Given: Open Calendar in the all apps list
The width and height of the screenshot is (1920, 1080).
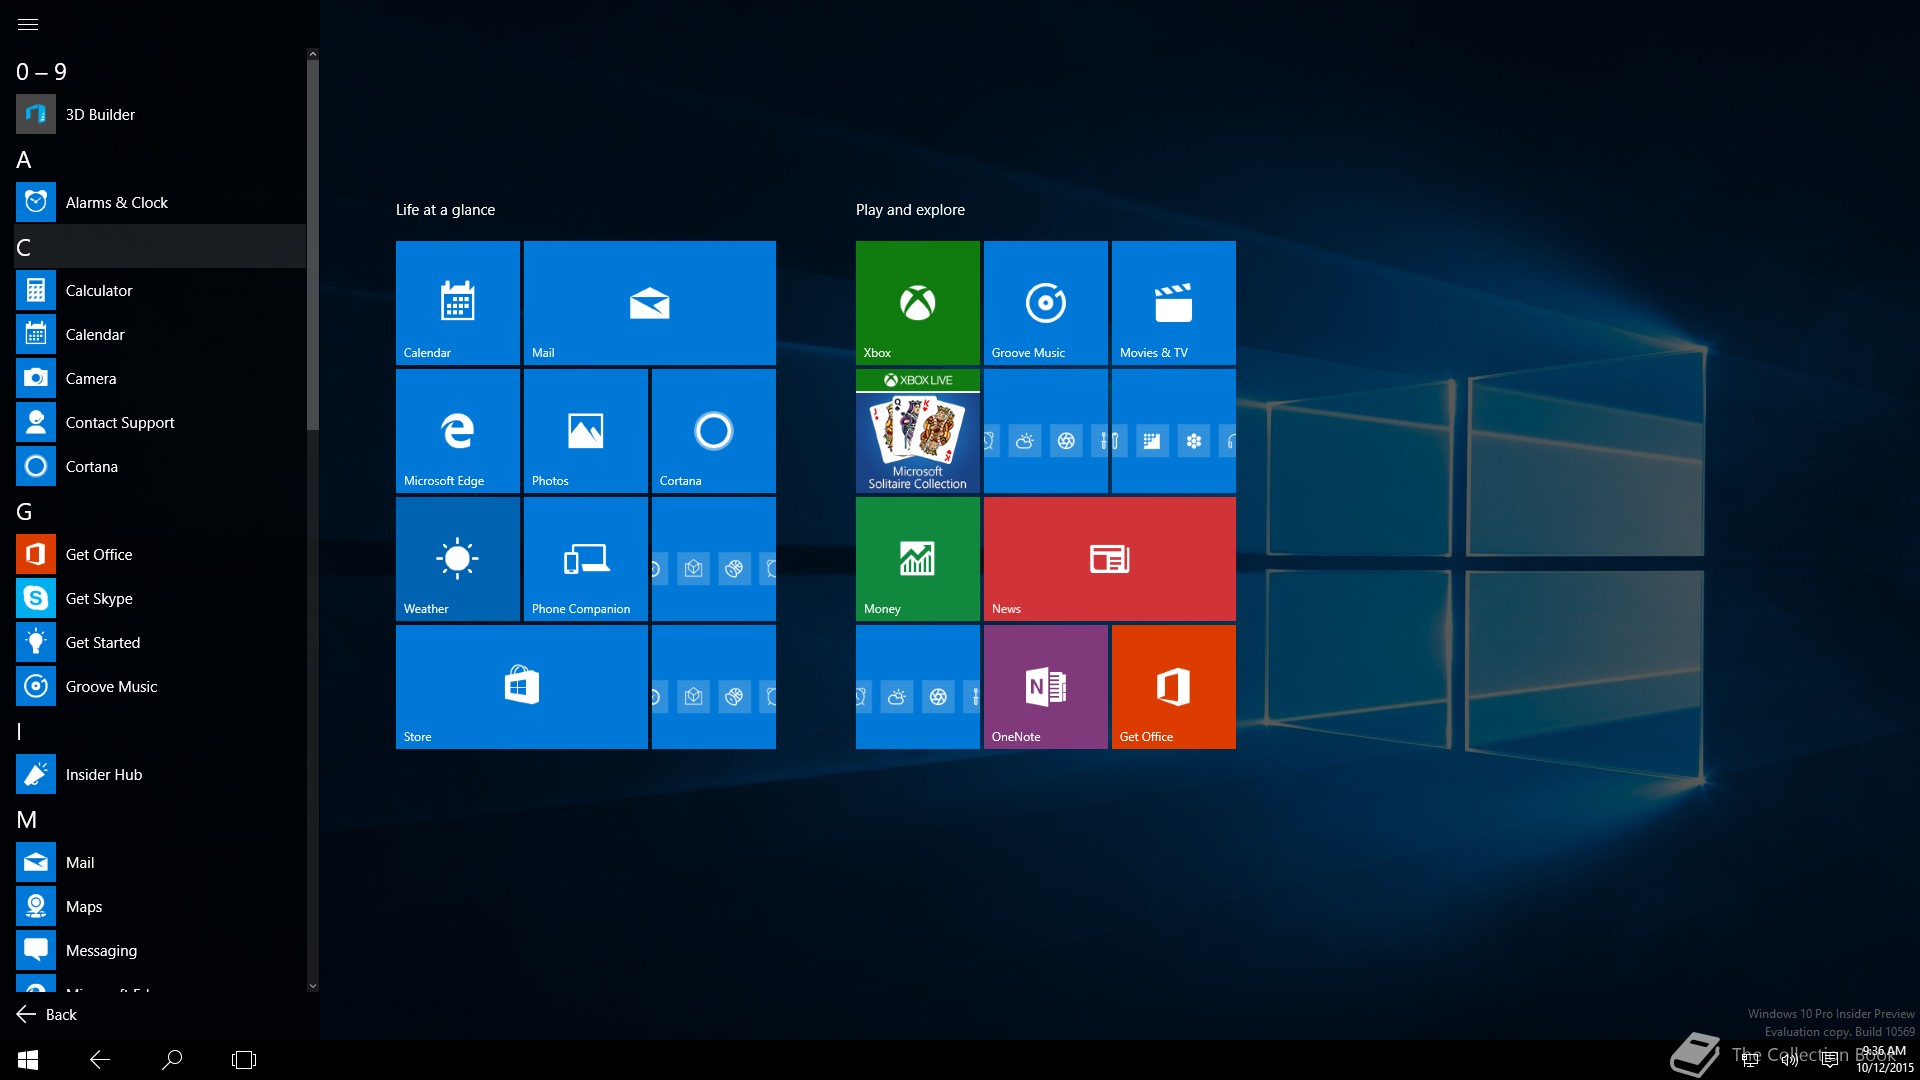Looking at the screenshot, I should [160, 334].
